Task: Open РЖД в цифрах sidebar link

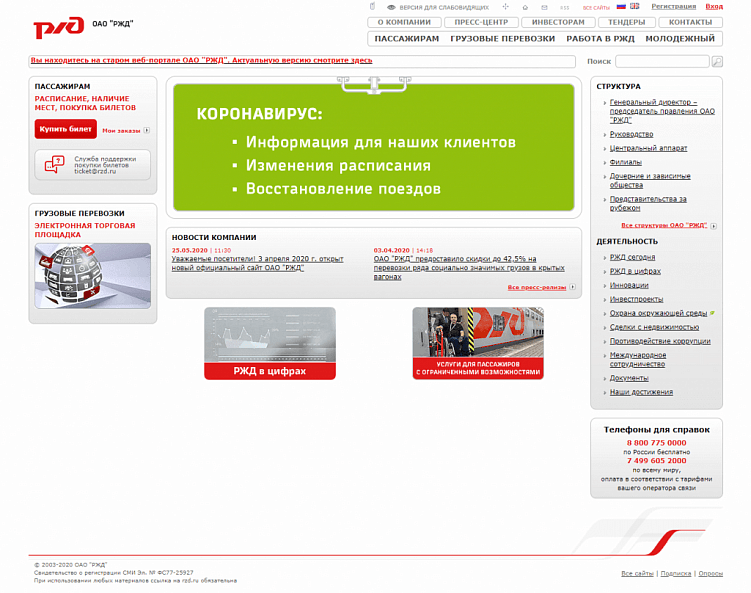Action: click(635, 271)
